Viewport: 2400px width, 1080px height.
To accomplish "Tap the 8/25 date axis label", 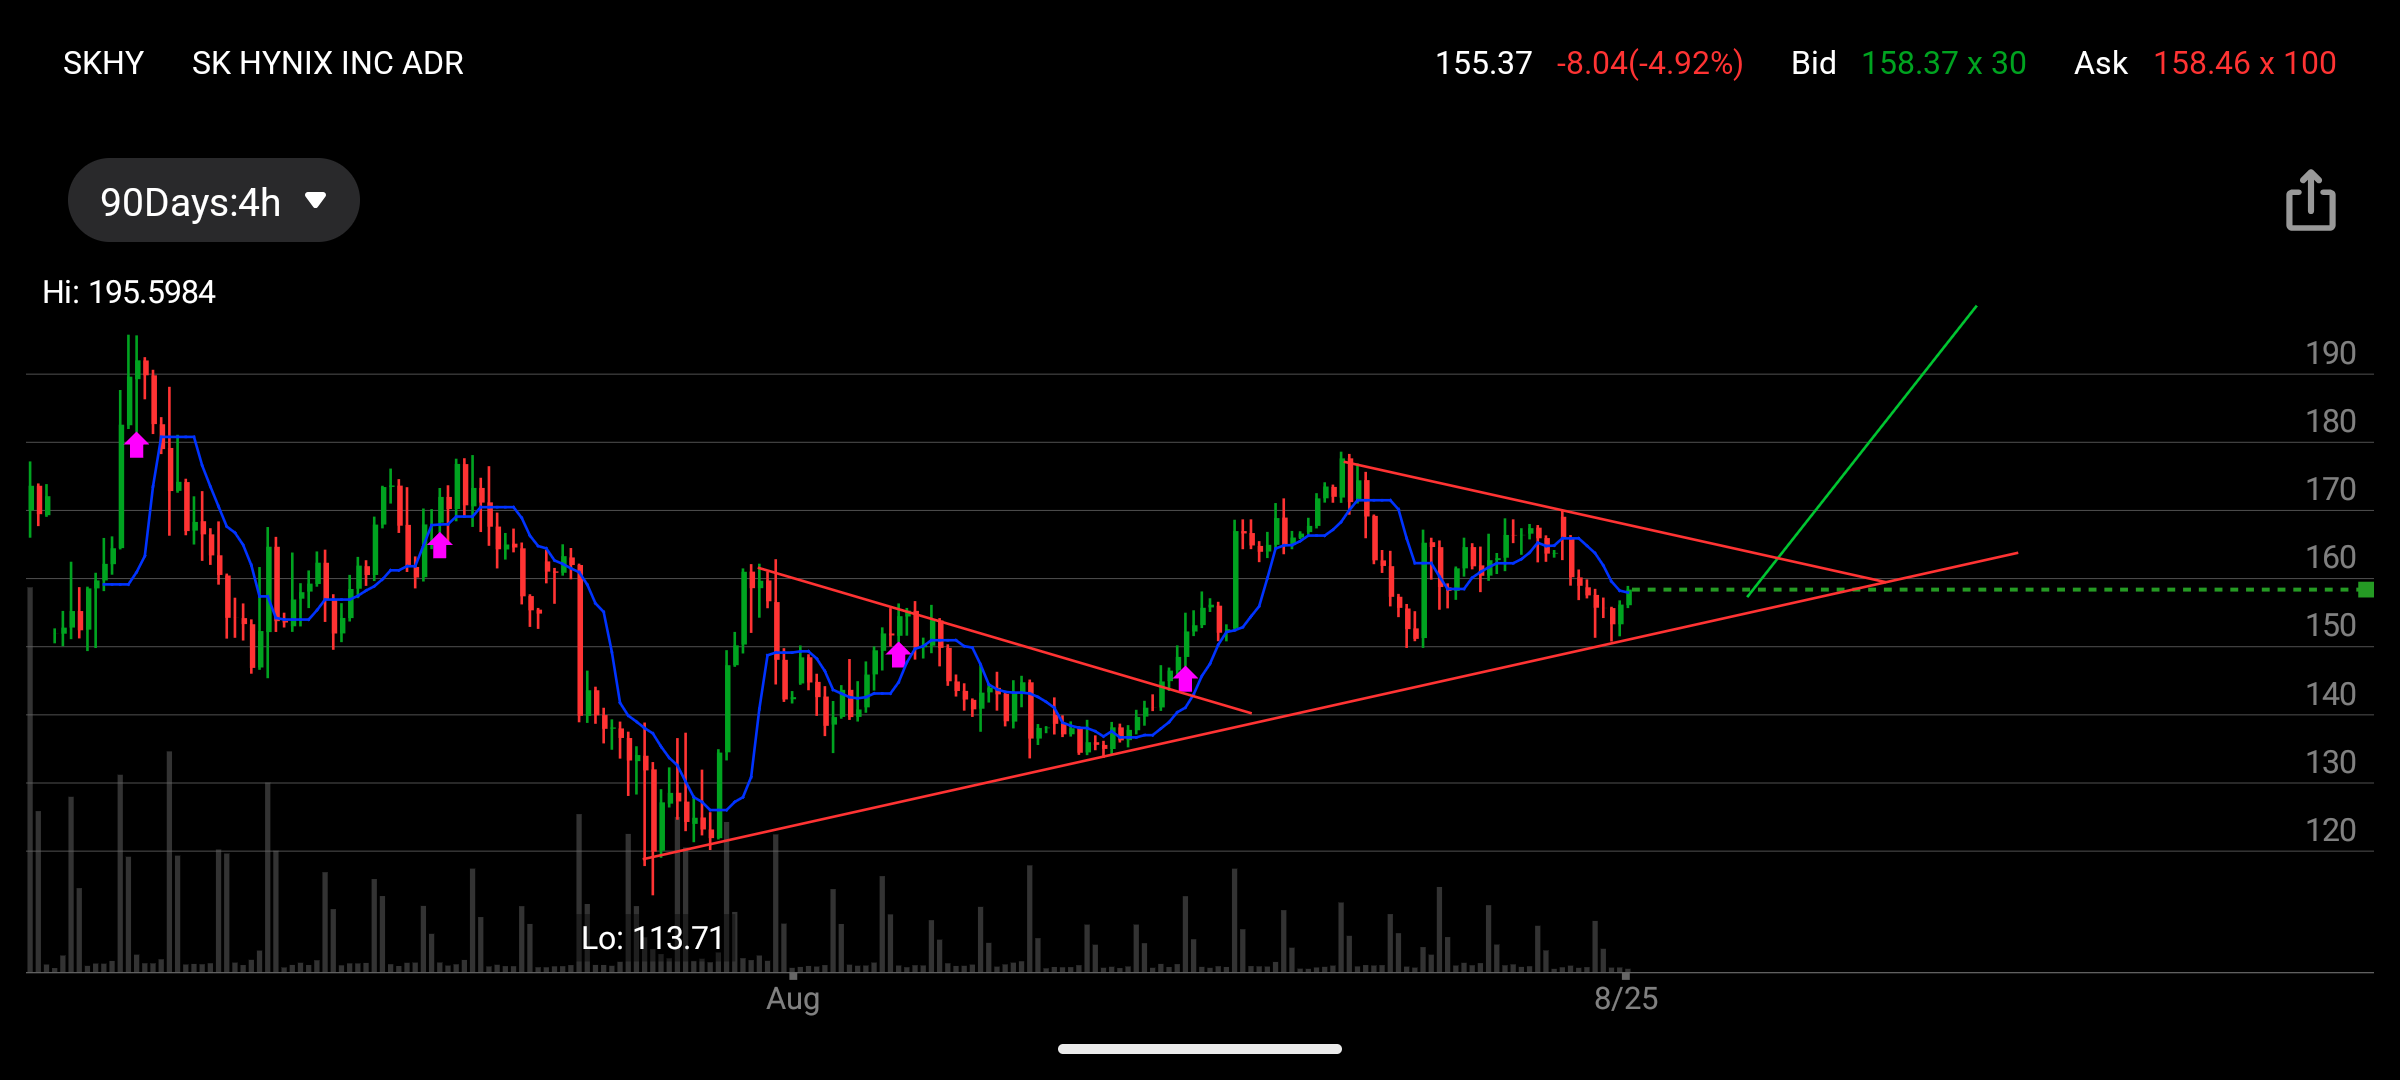I will (x=1626, y=999).
